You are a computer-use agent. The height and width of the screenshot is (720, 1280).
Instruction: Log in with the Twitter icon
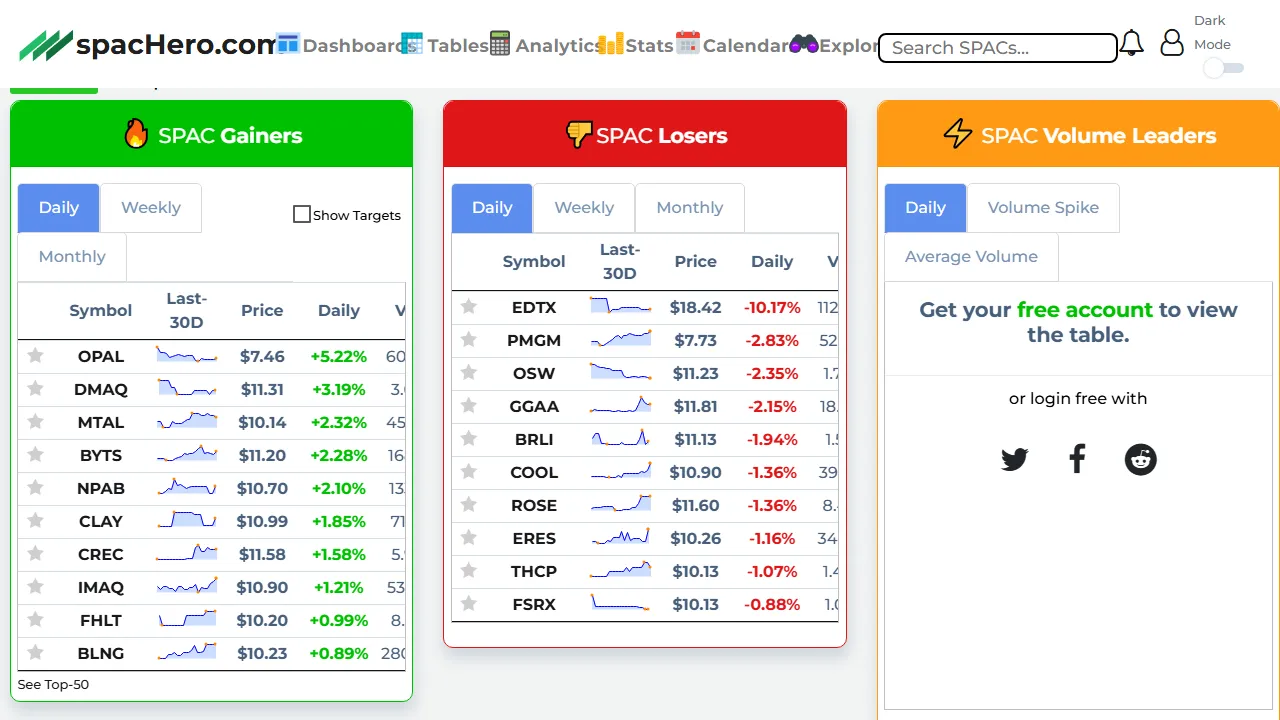tap(1014, 459)
